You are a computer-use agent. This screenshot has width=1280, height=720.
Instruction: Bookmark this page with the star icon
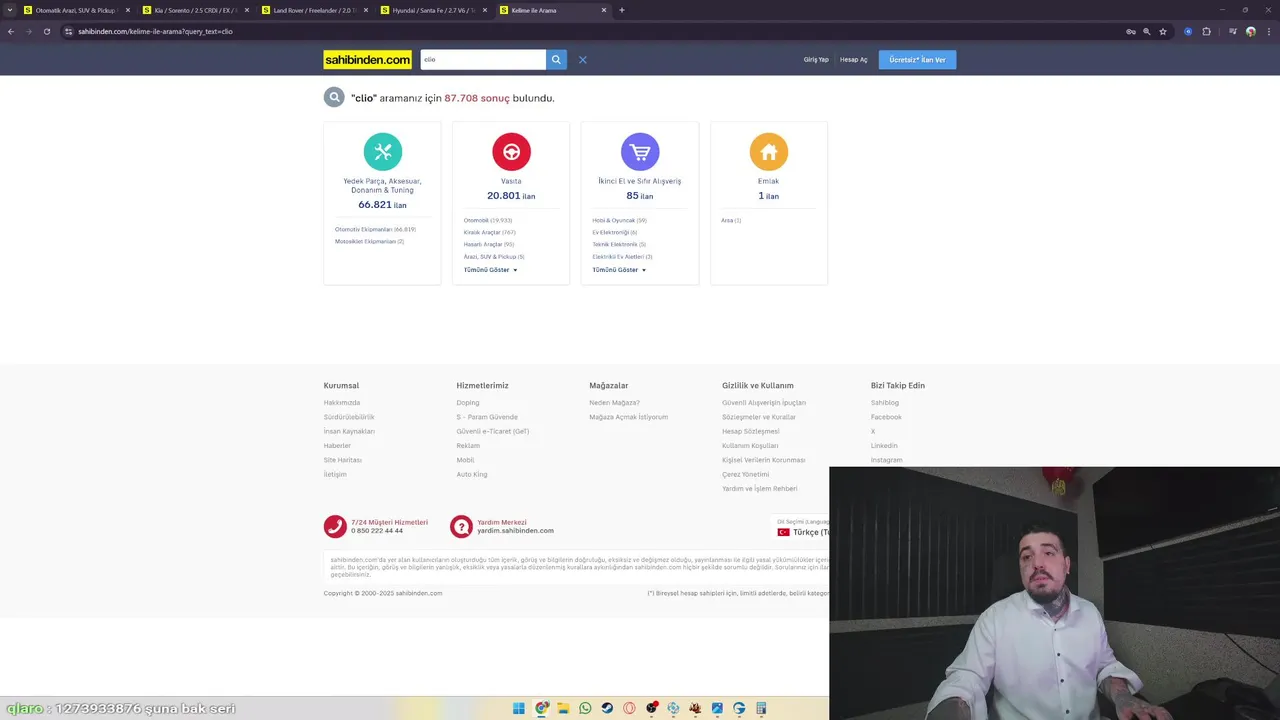pyautogui.click(x=1163, y=31)
